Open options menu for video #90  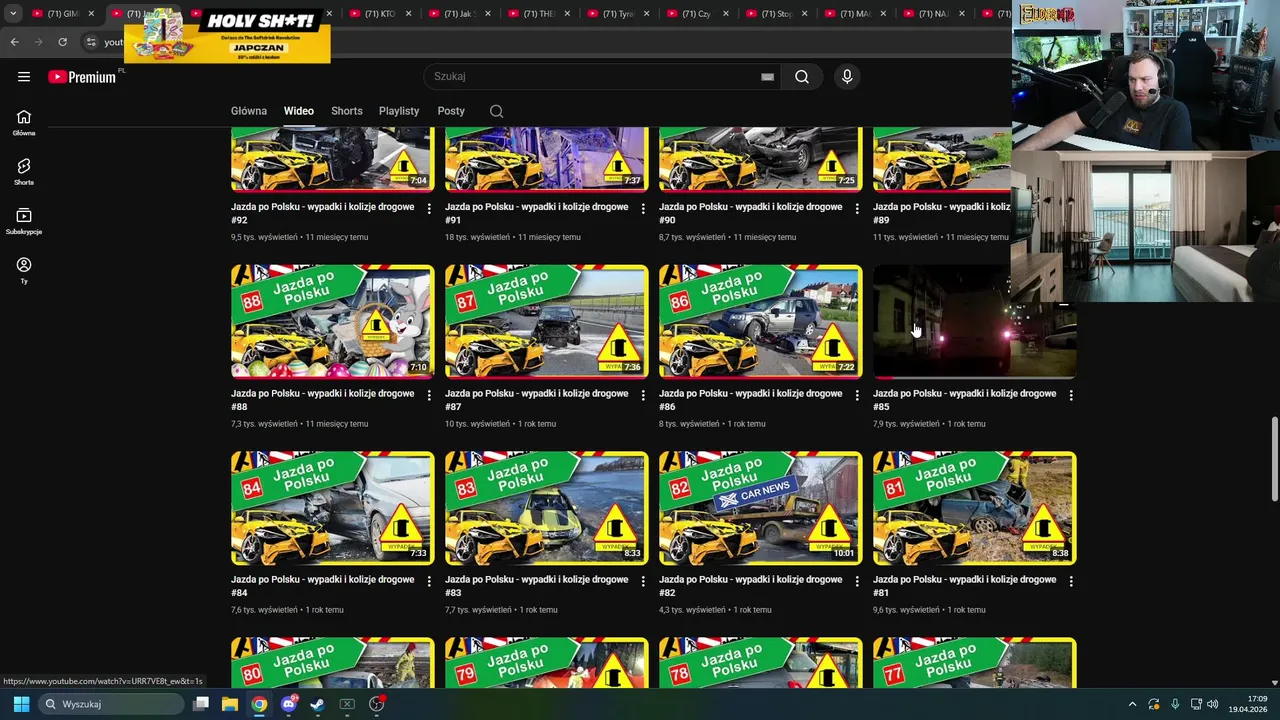pyautogui.click(x=857, y=208)
